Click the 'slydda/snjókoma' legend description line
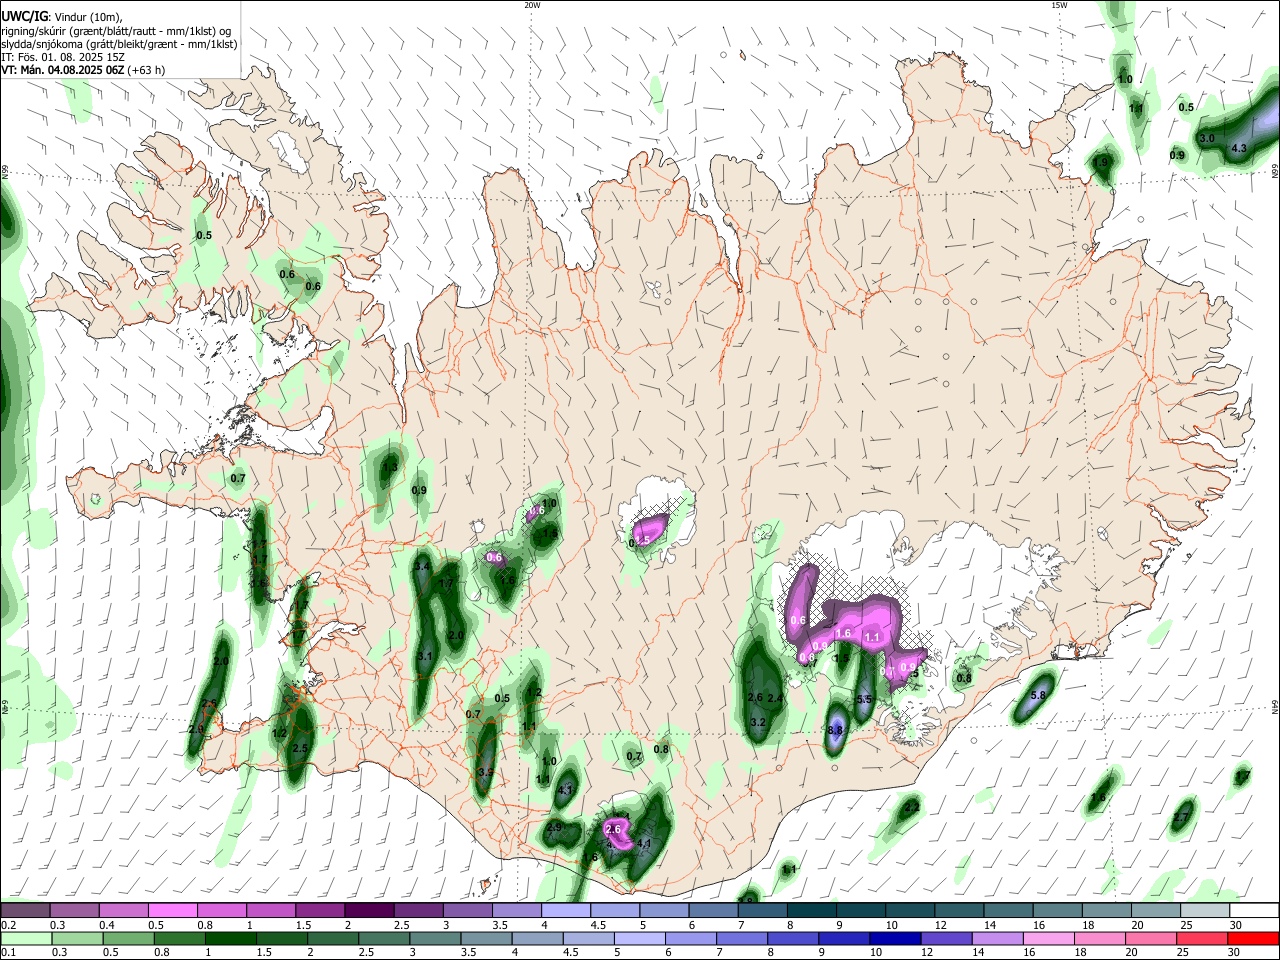This screenshot has height=960, width=1280. (119, 43)
